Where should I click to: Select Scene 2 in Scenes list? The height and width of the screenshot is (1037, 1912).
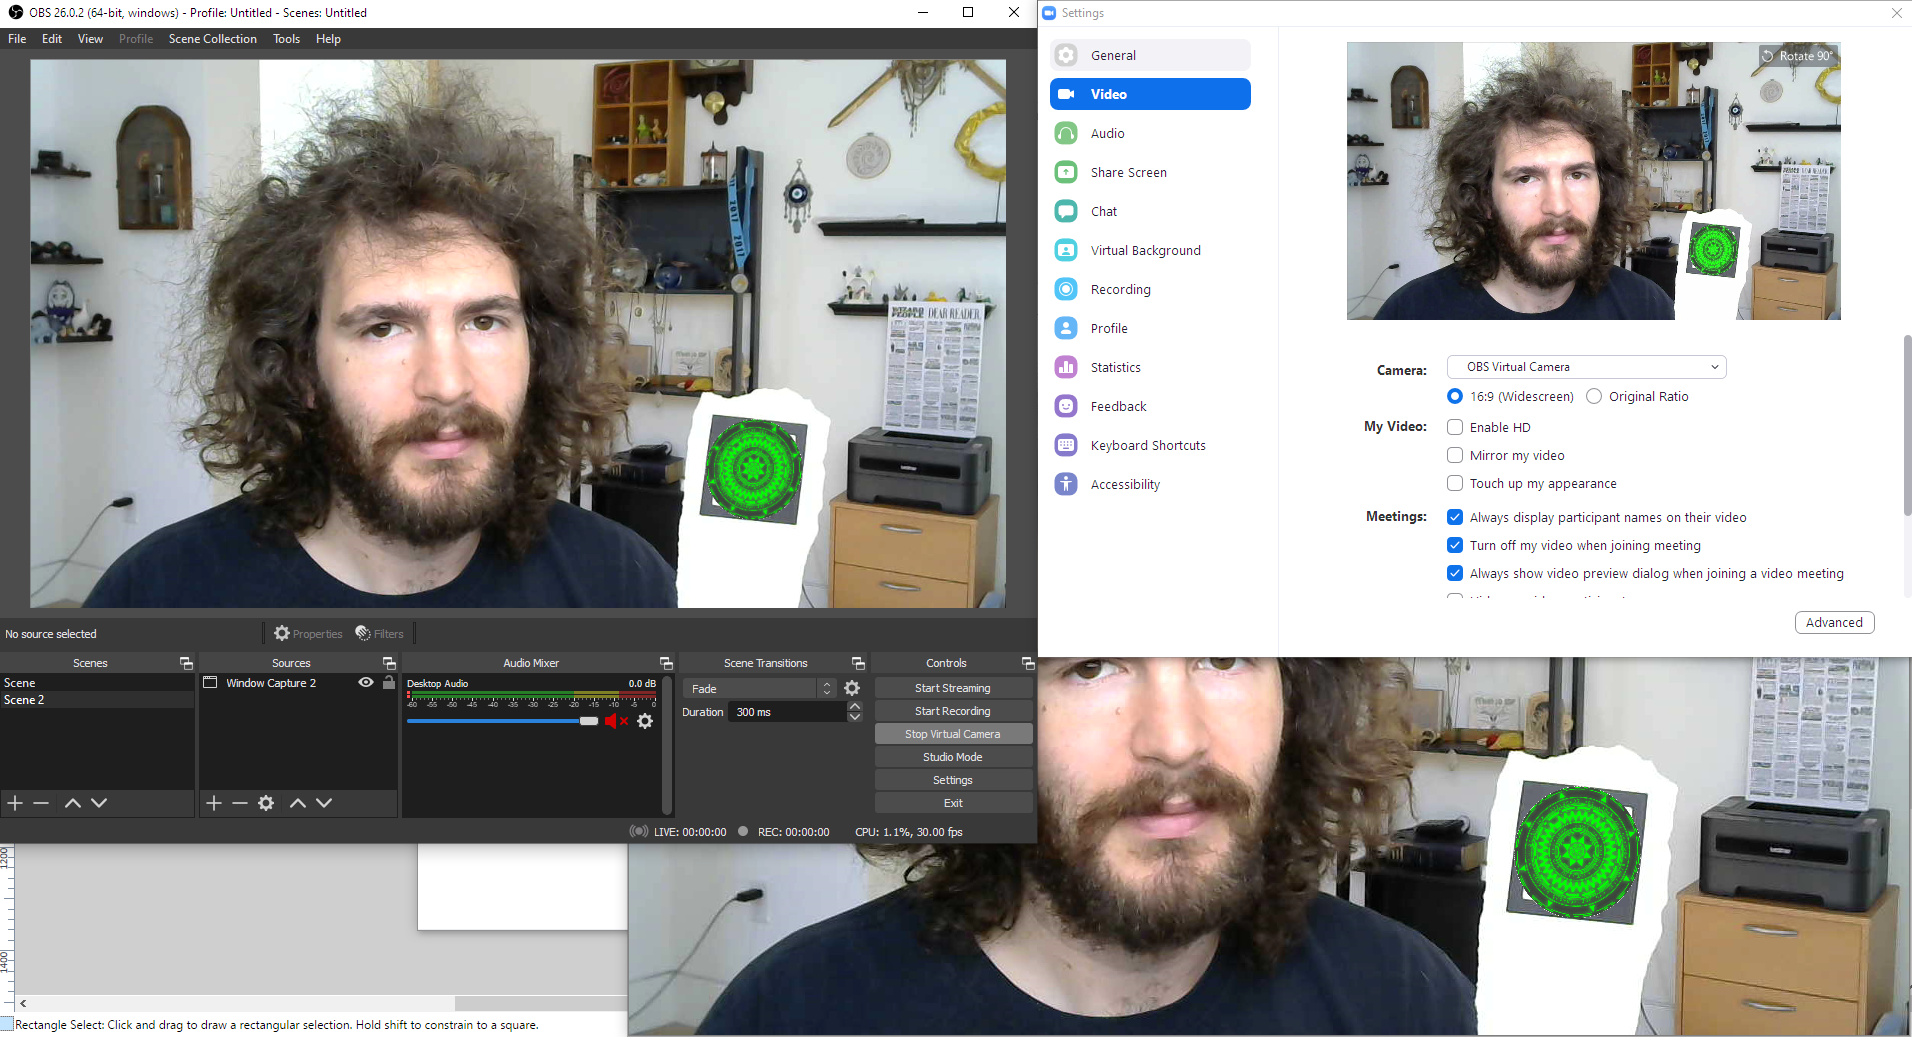click(x=97, y=700)
